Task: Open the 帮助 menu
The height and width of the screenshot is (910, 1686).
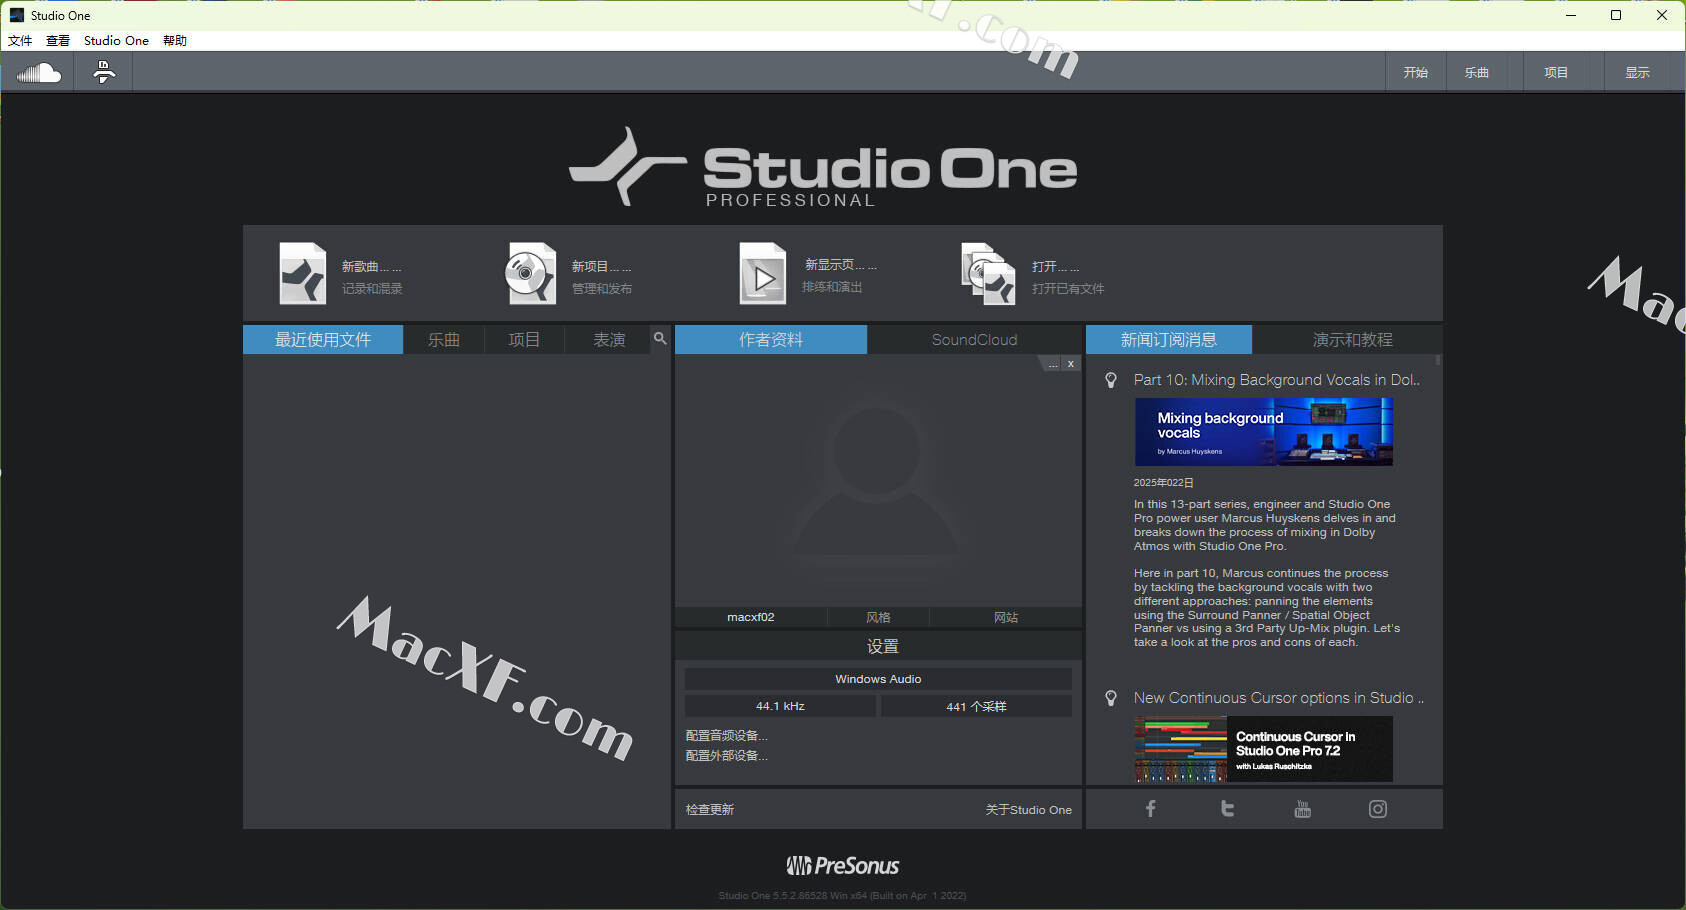Action: click(x=175, y=41)
